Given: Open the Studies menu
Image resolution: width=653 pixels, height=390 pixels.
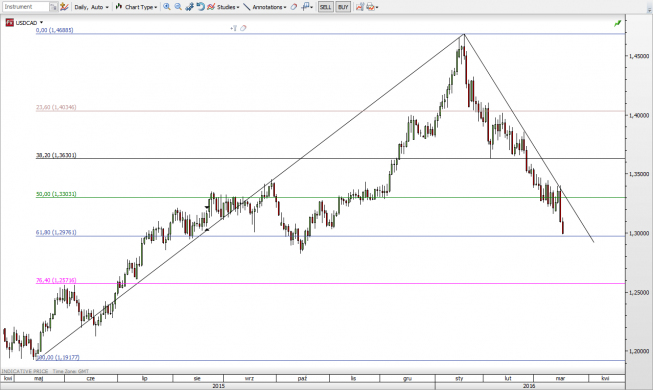Looking at the screenshot, I should coord(223,7).
